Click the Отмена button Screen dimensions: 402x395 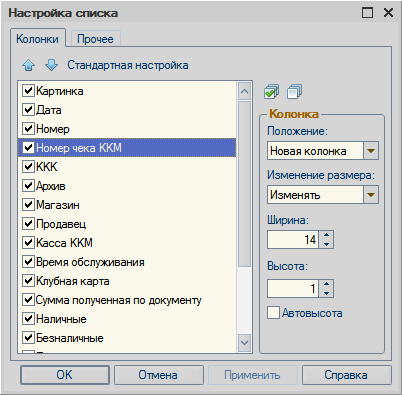coord(159,375)
